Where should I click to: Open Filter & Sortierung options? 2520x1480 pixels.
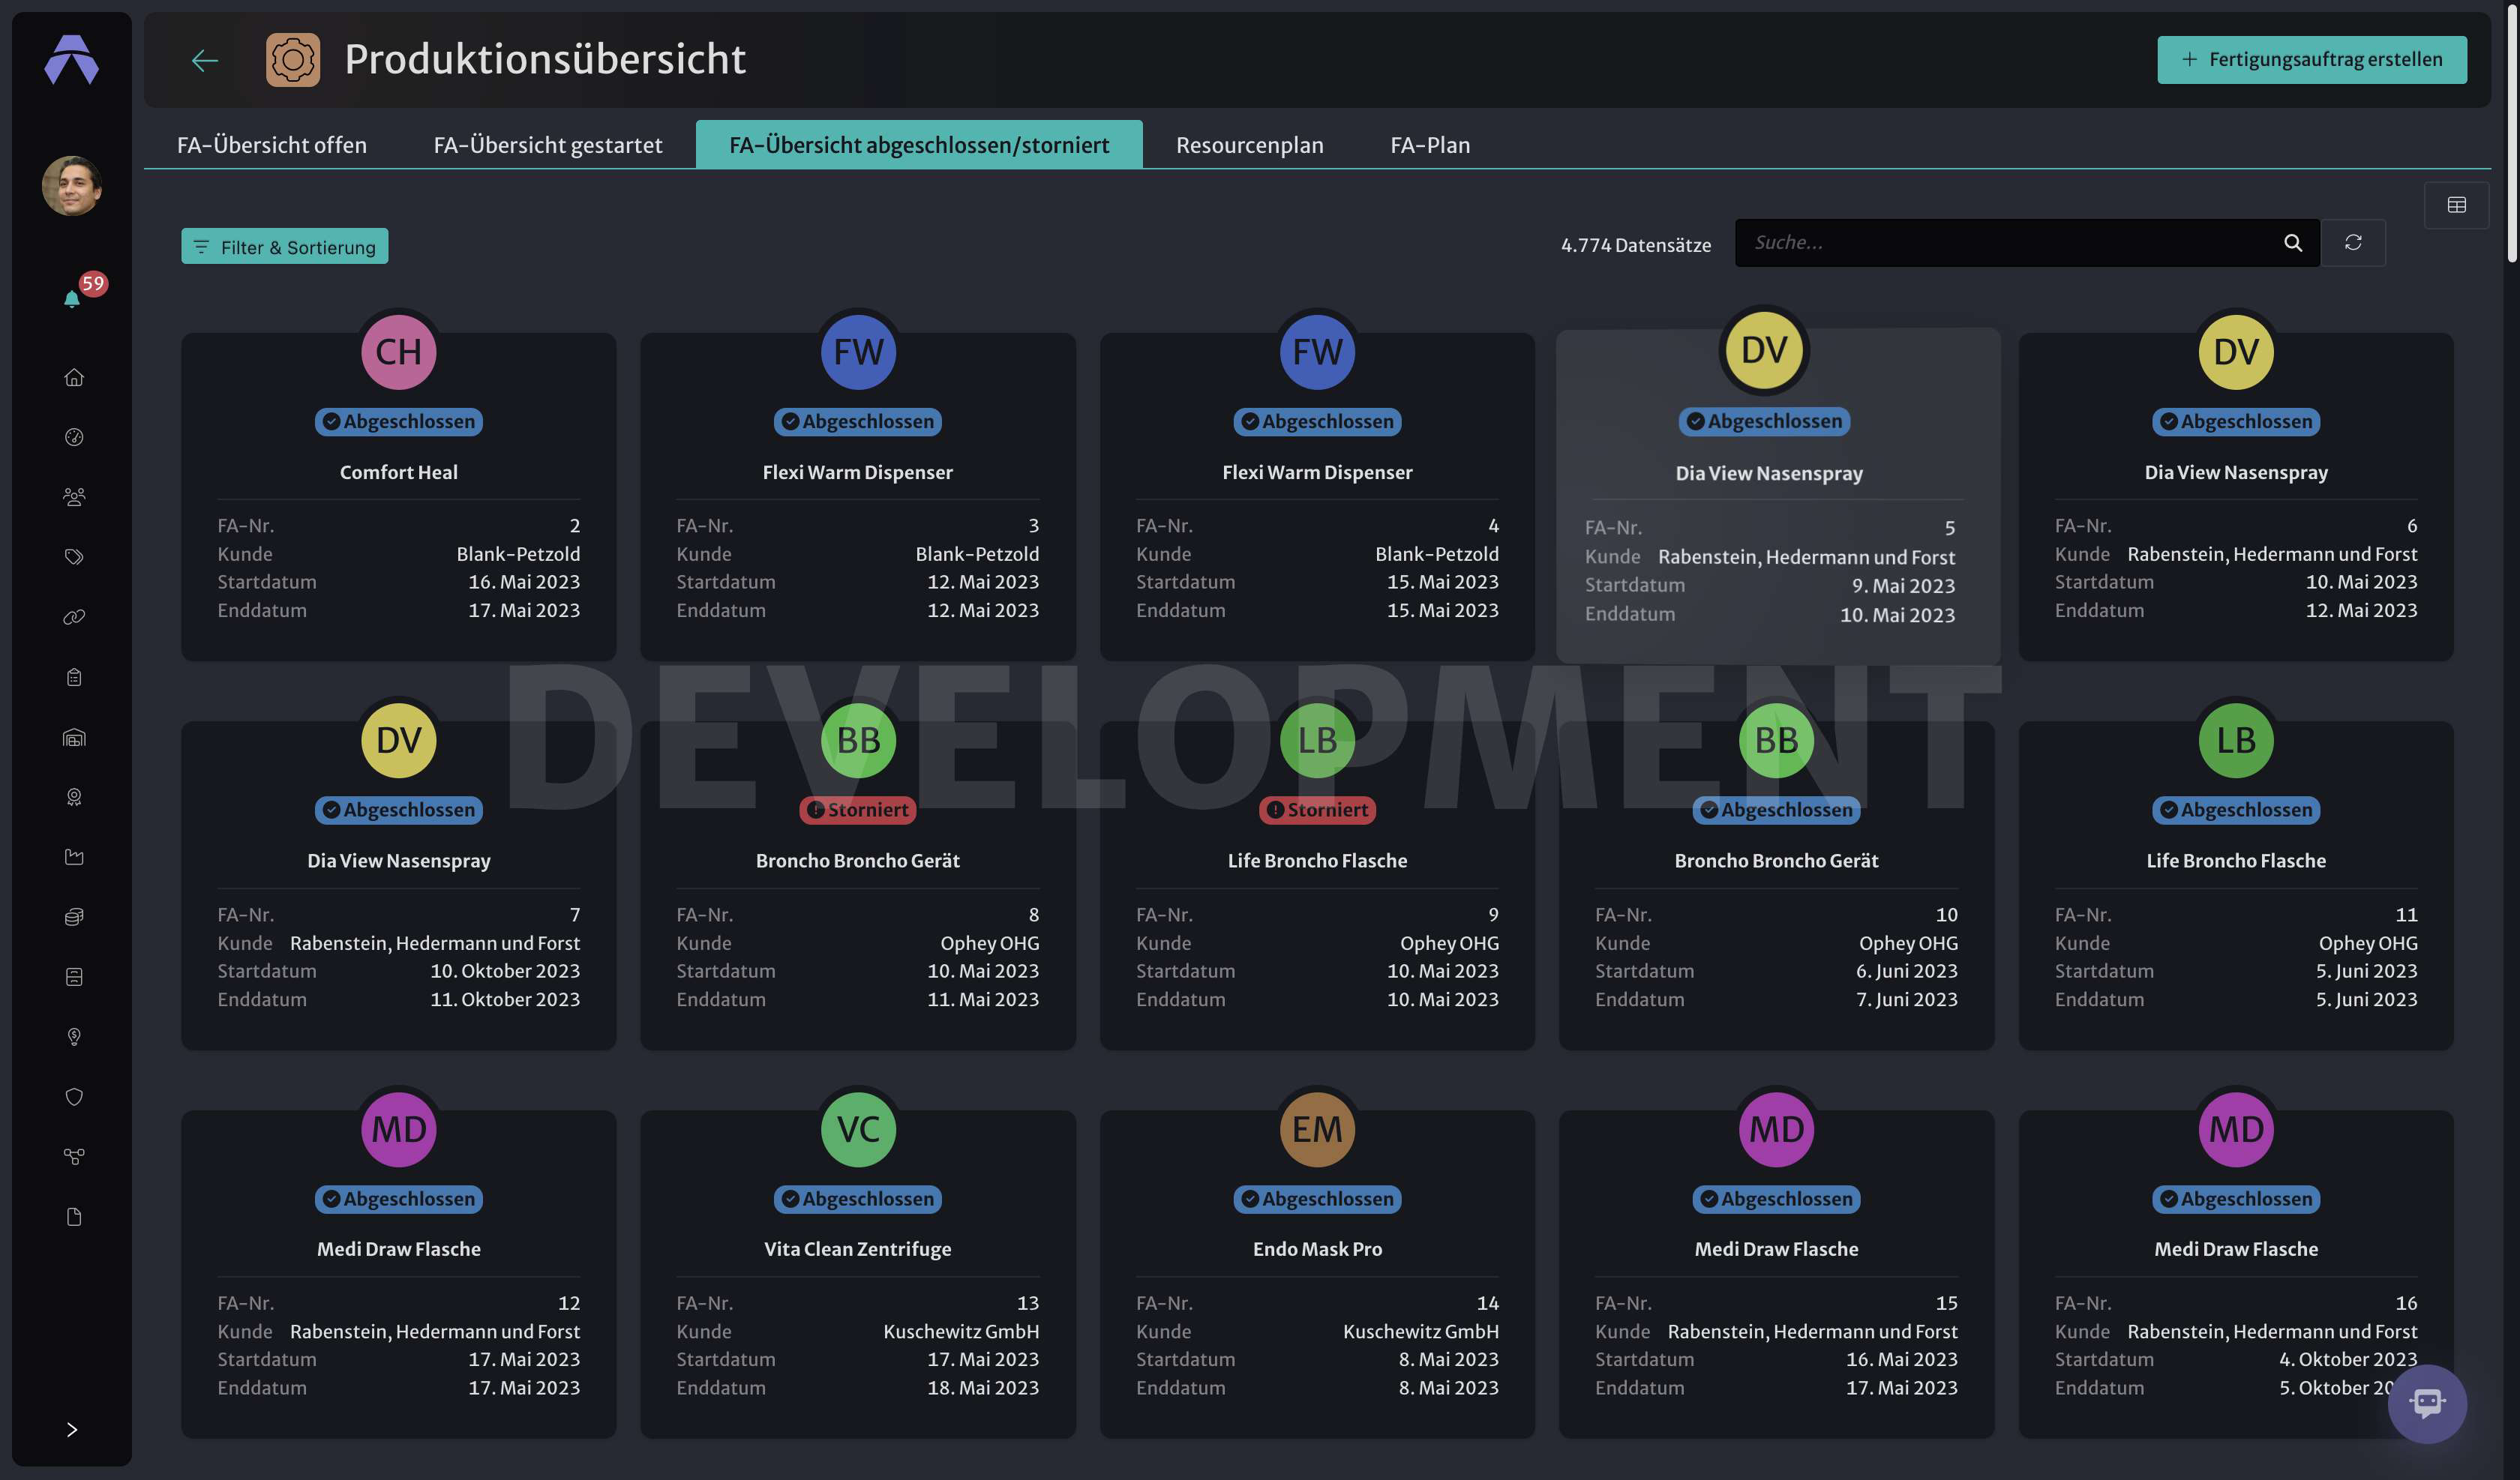pyautogui.click(x=285, y=247)
